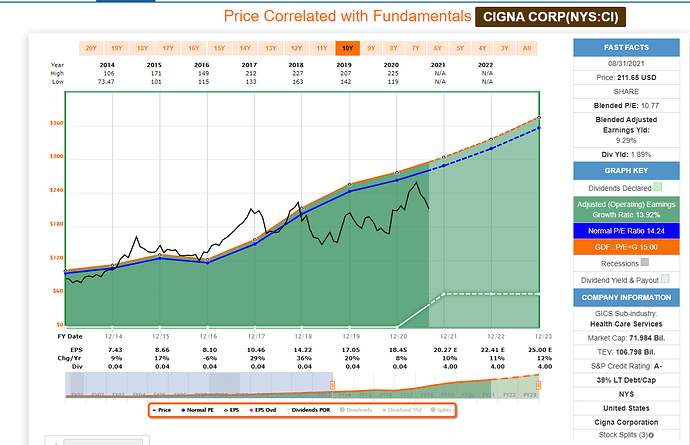Click the Health Care Services sub-industry
Viewport: 690px width, 445px height.
pyautogui.click(x=626, y=324)
